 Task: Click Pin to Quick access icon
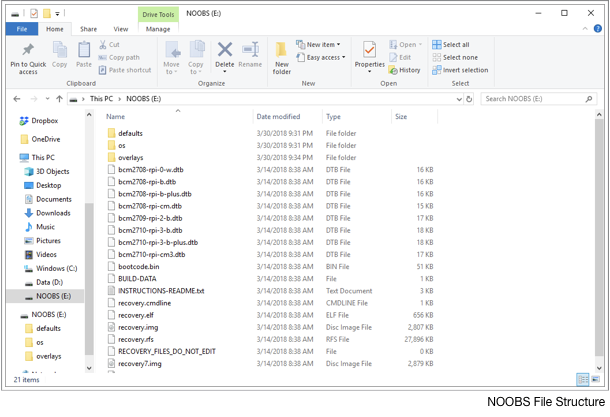pyautogui.click(x=28, y=50)
